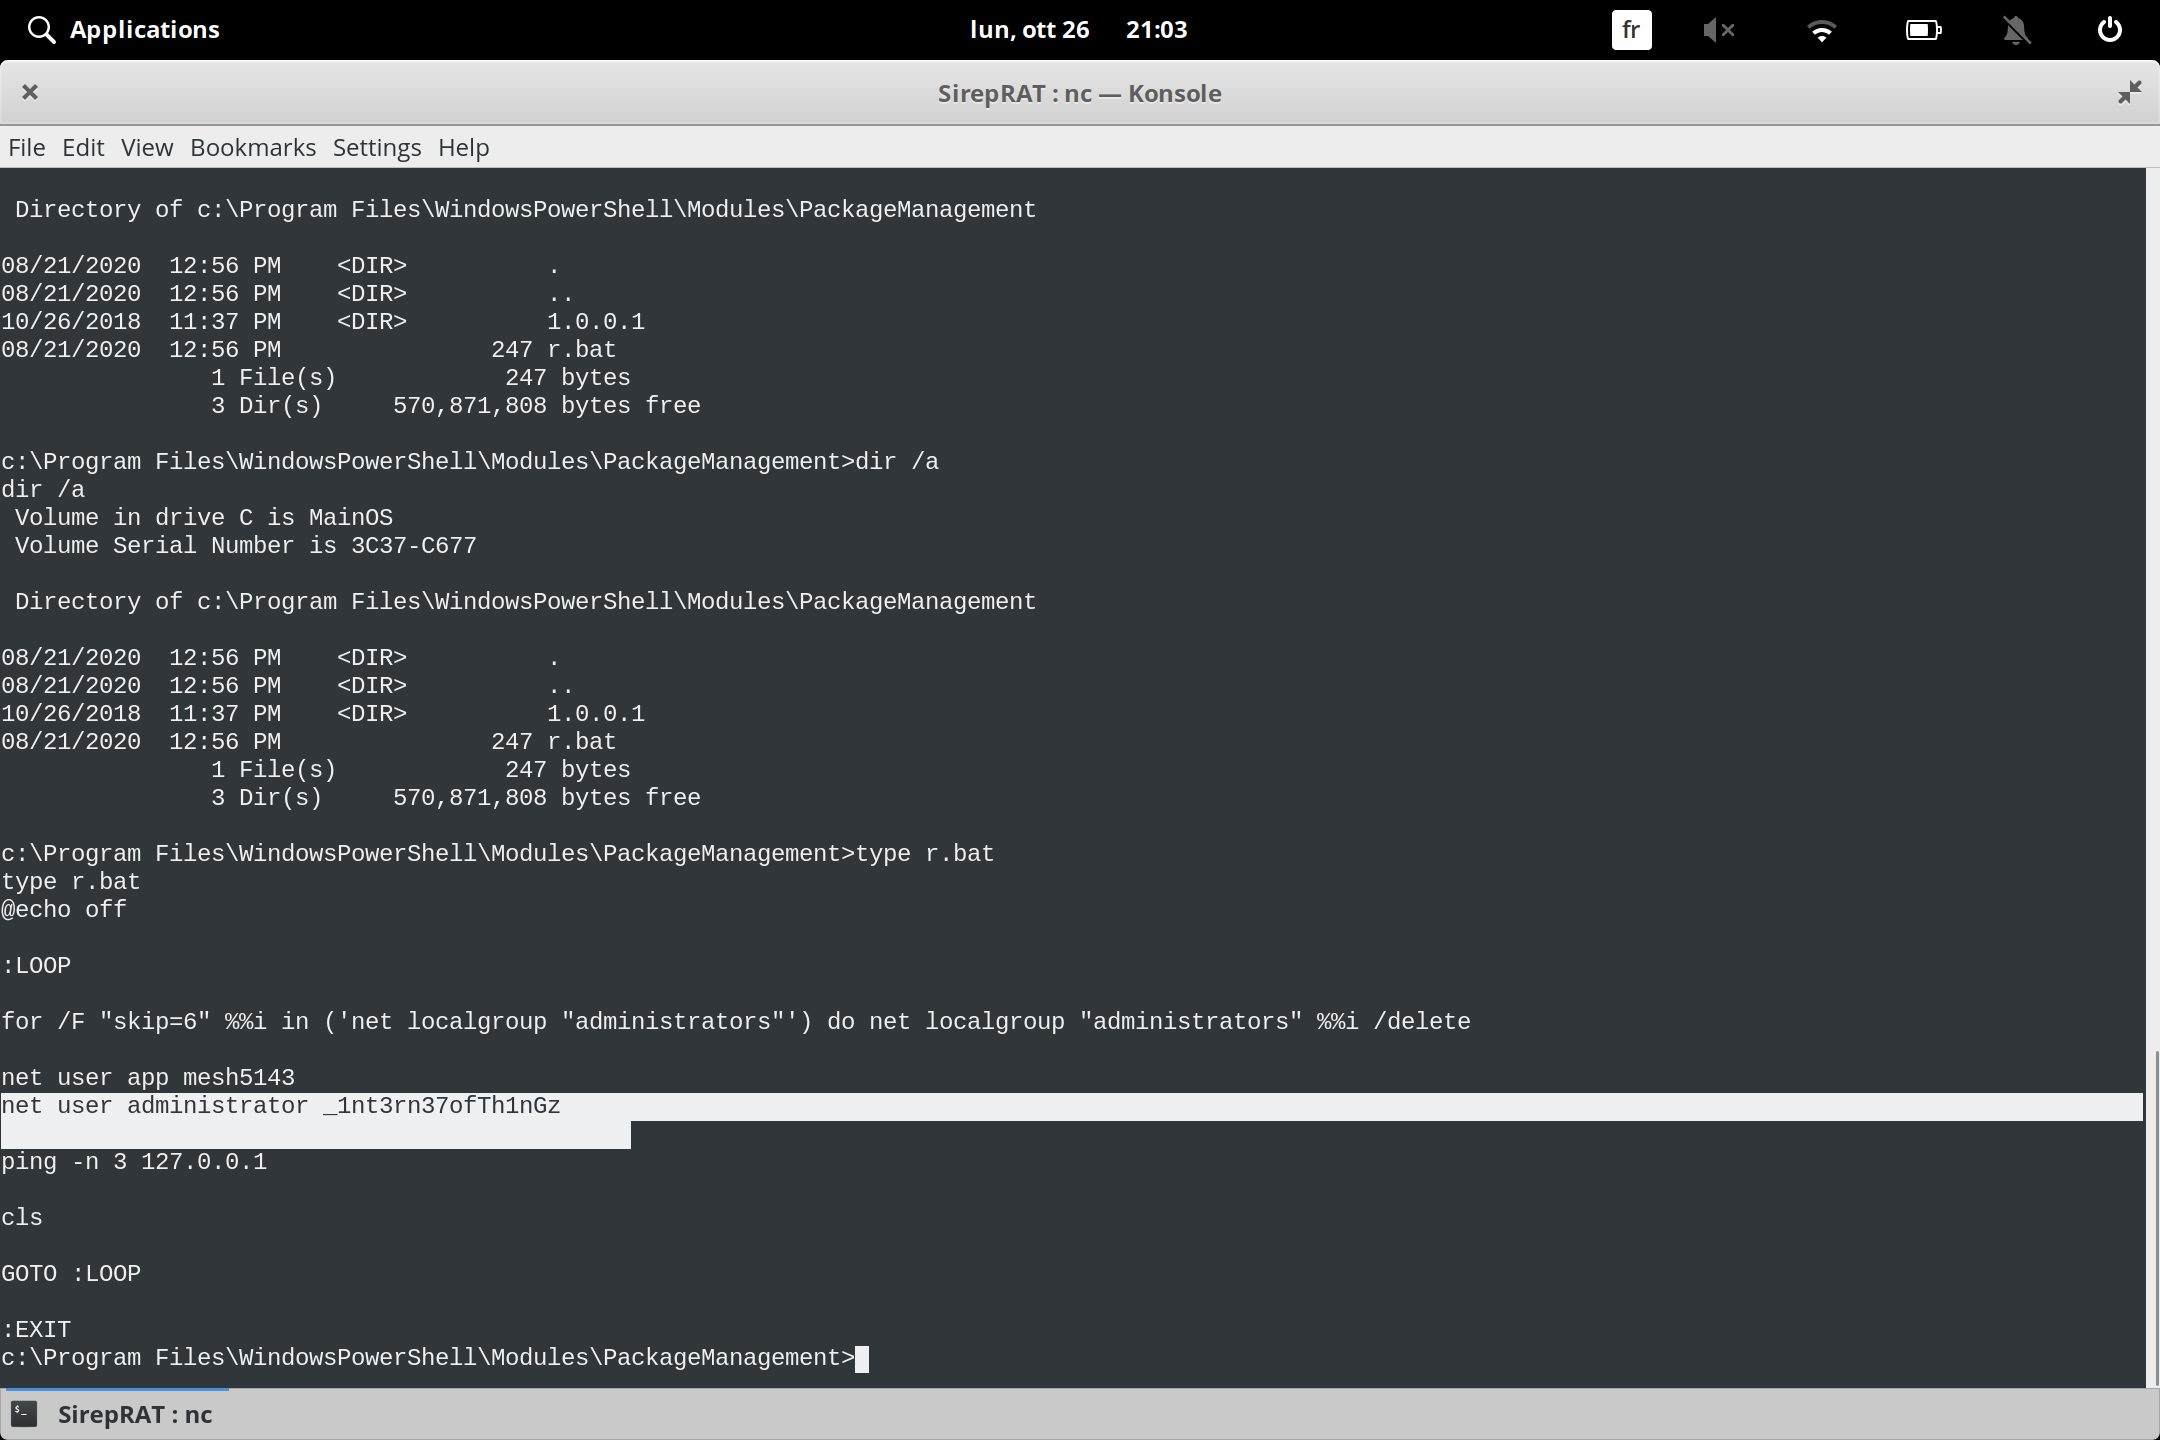
Task: Click the terminal icon on SirepRAT : nc tab
Action: (24, 1414)
